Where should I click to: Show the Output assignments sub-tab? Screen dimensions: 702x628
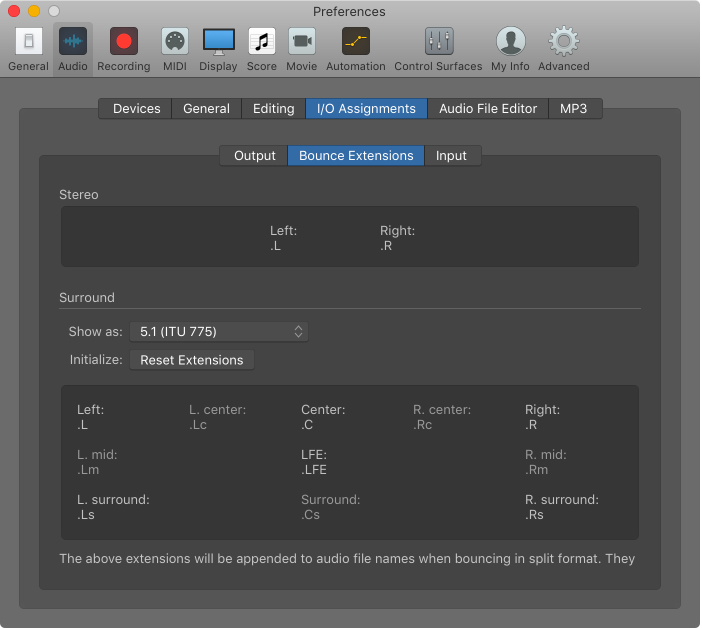click(x=254, y=156)
